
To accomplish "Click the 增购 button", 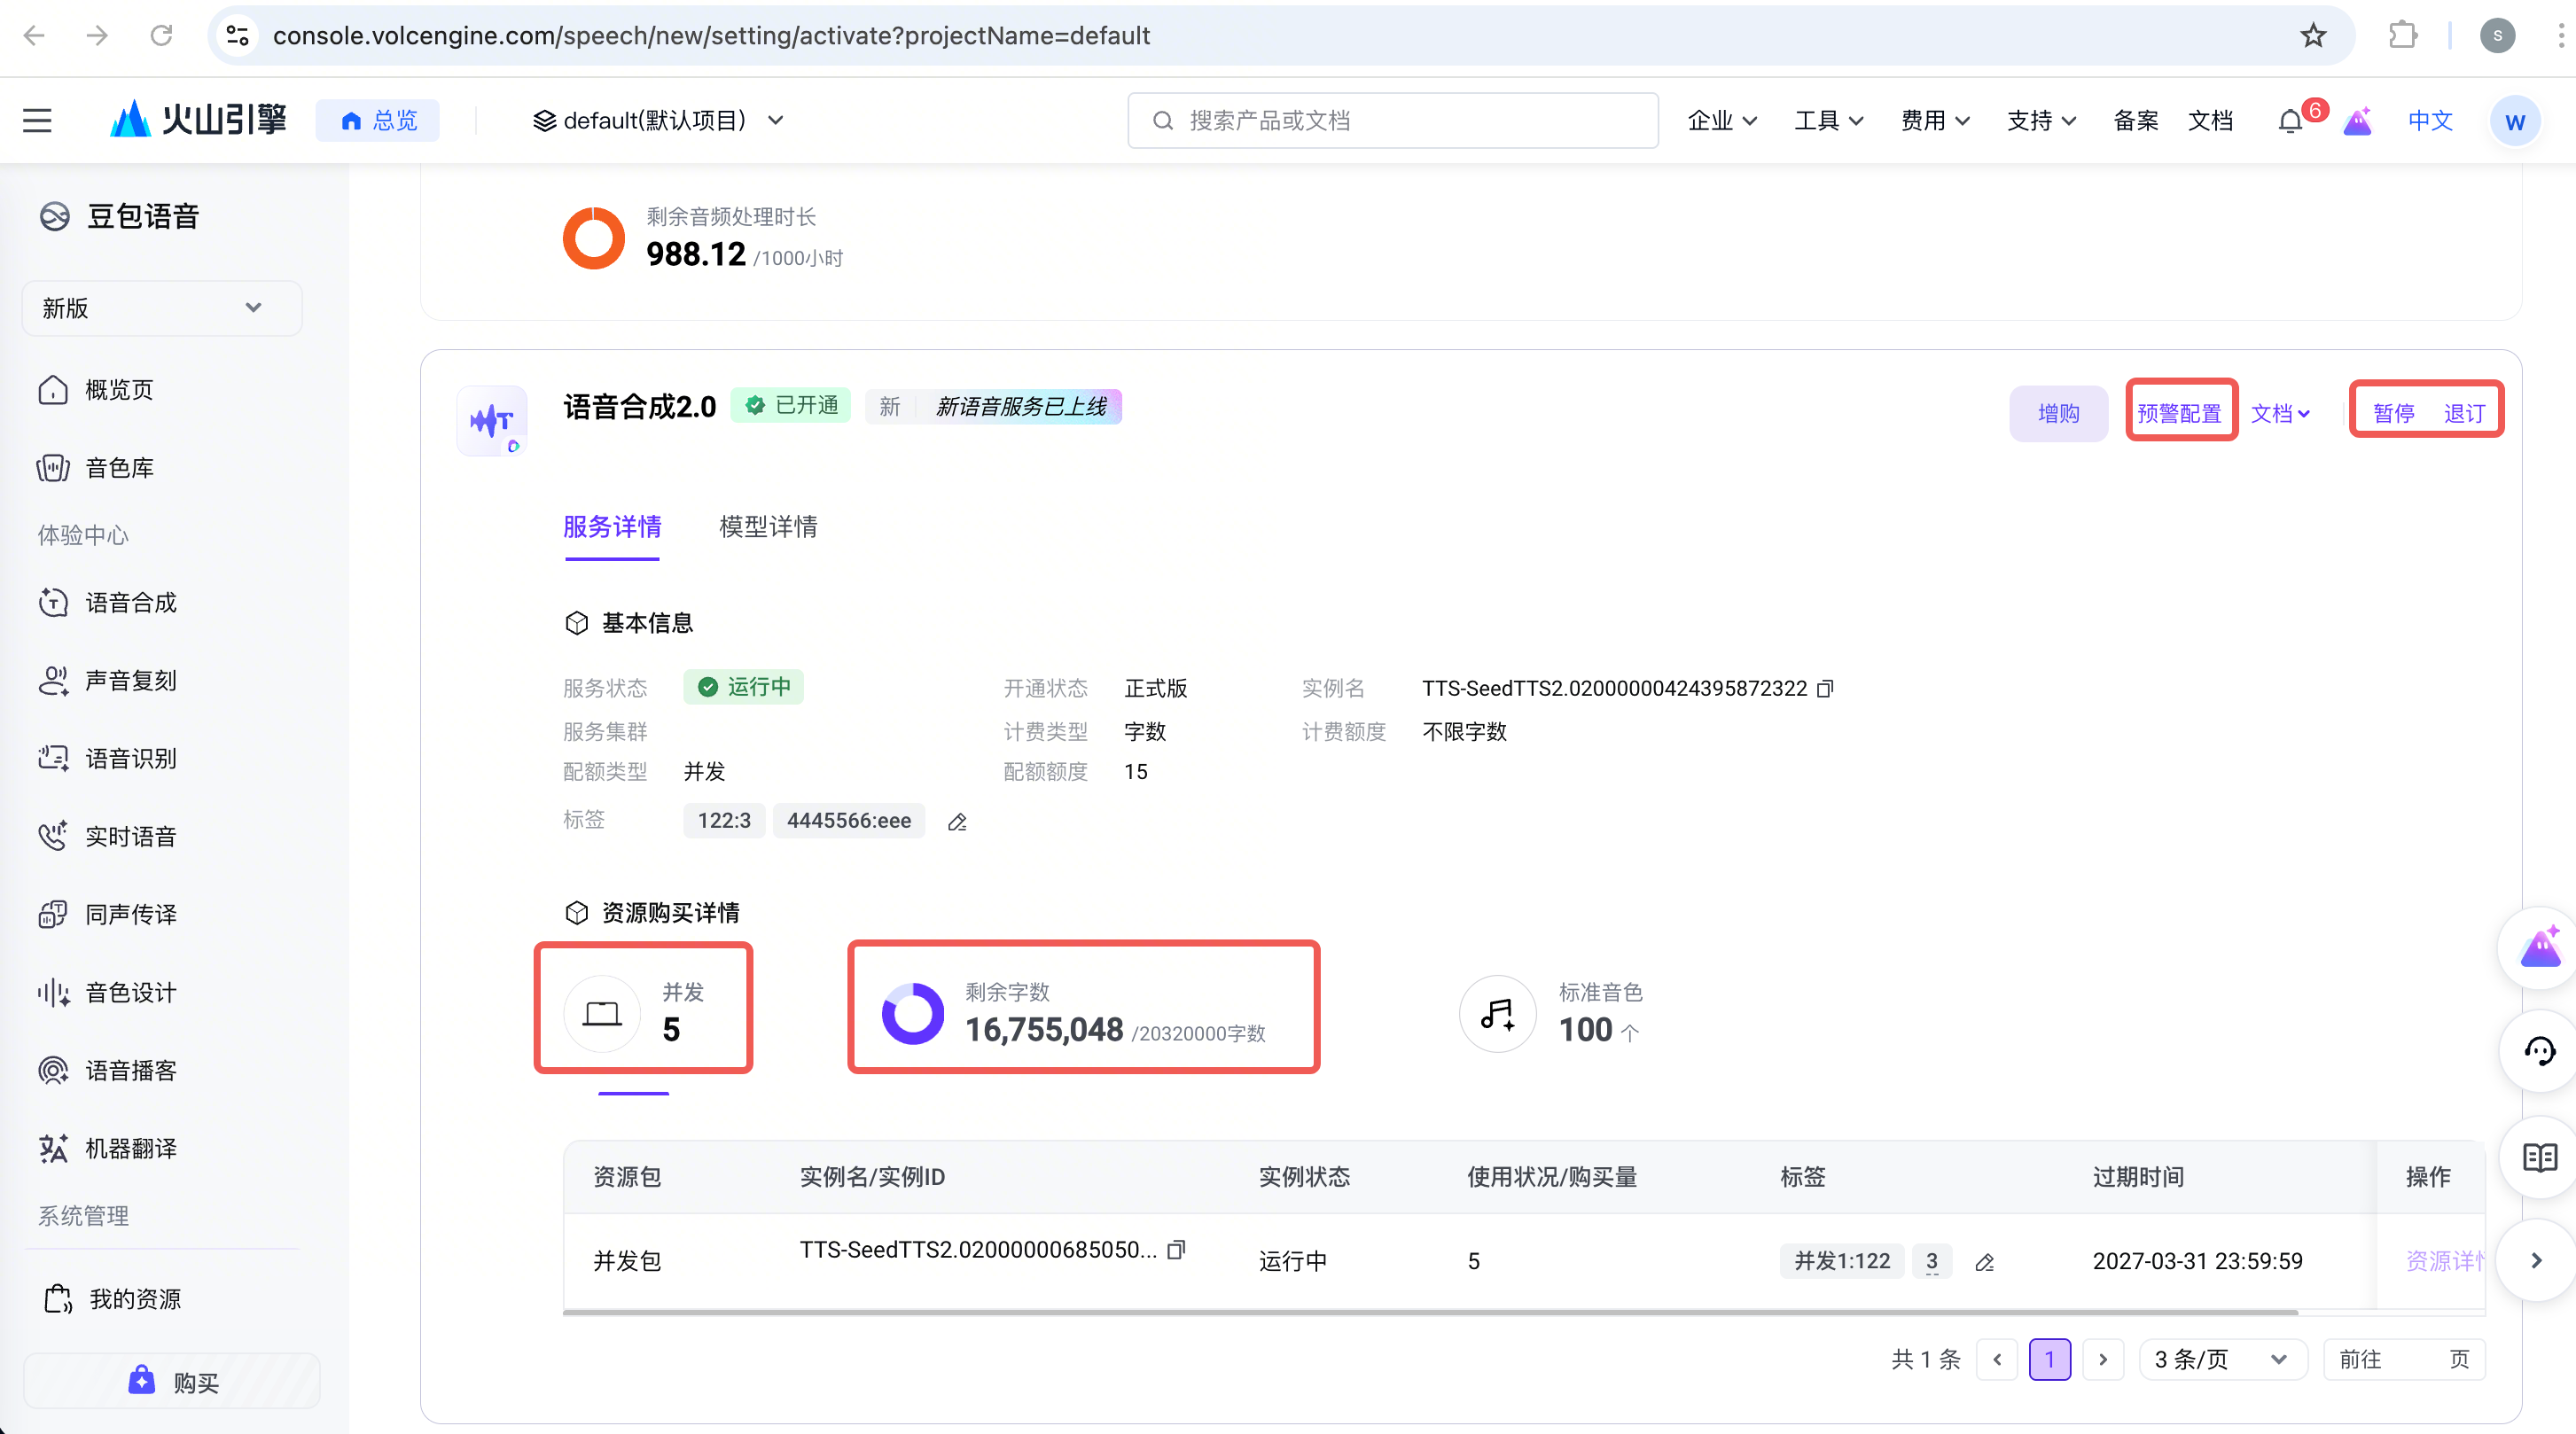I will point(2058,414).
